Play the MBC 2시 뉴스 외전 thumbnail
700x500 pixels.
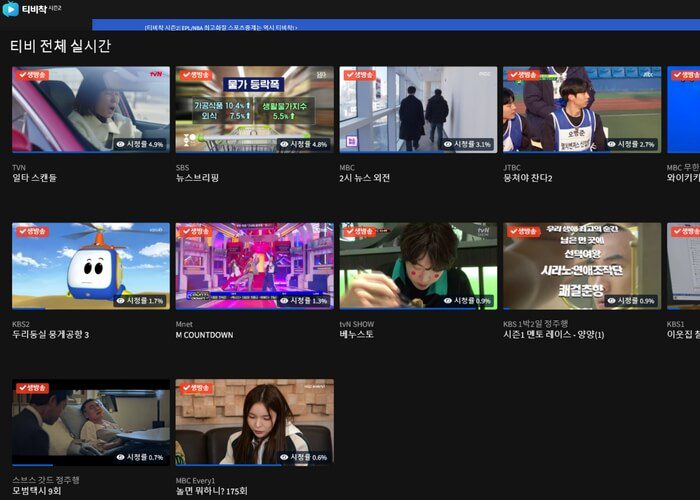point(418,108)
